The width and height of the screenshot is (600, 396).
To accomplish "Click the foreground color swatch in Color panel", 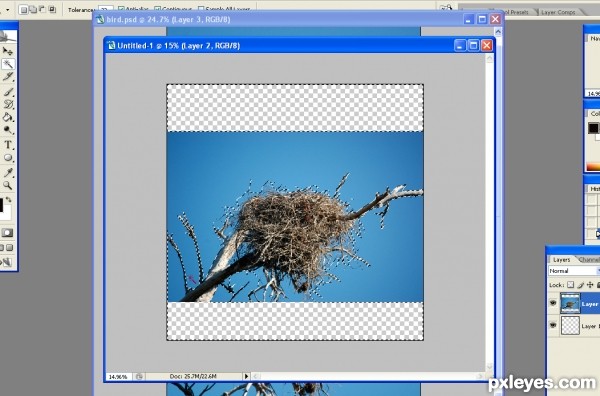I will [593, 128].
